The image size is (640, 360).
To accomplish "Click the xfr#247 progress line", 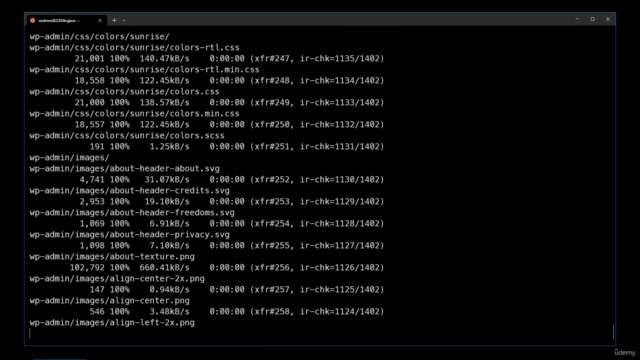I will coord(229,58).
